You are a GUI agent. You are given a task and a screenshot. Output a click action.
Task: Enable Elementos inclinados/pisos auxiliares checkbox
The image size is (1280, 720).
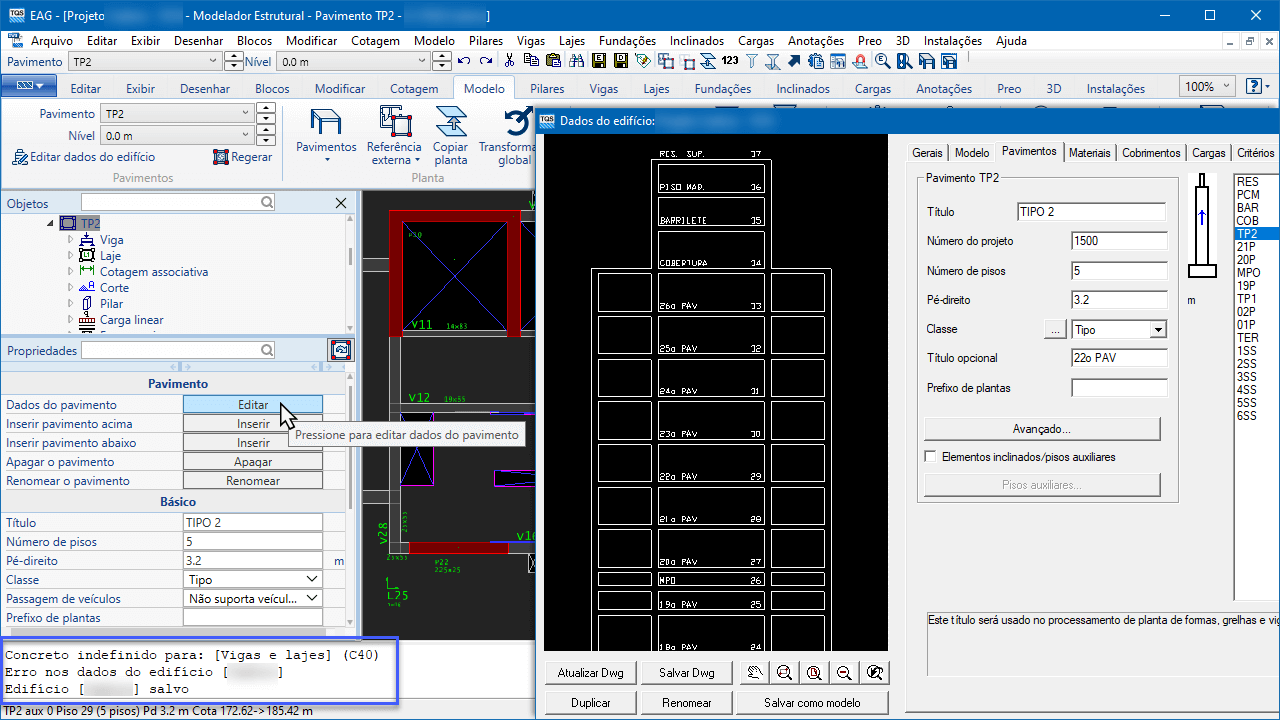[931, 457]
